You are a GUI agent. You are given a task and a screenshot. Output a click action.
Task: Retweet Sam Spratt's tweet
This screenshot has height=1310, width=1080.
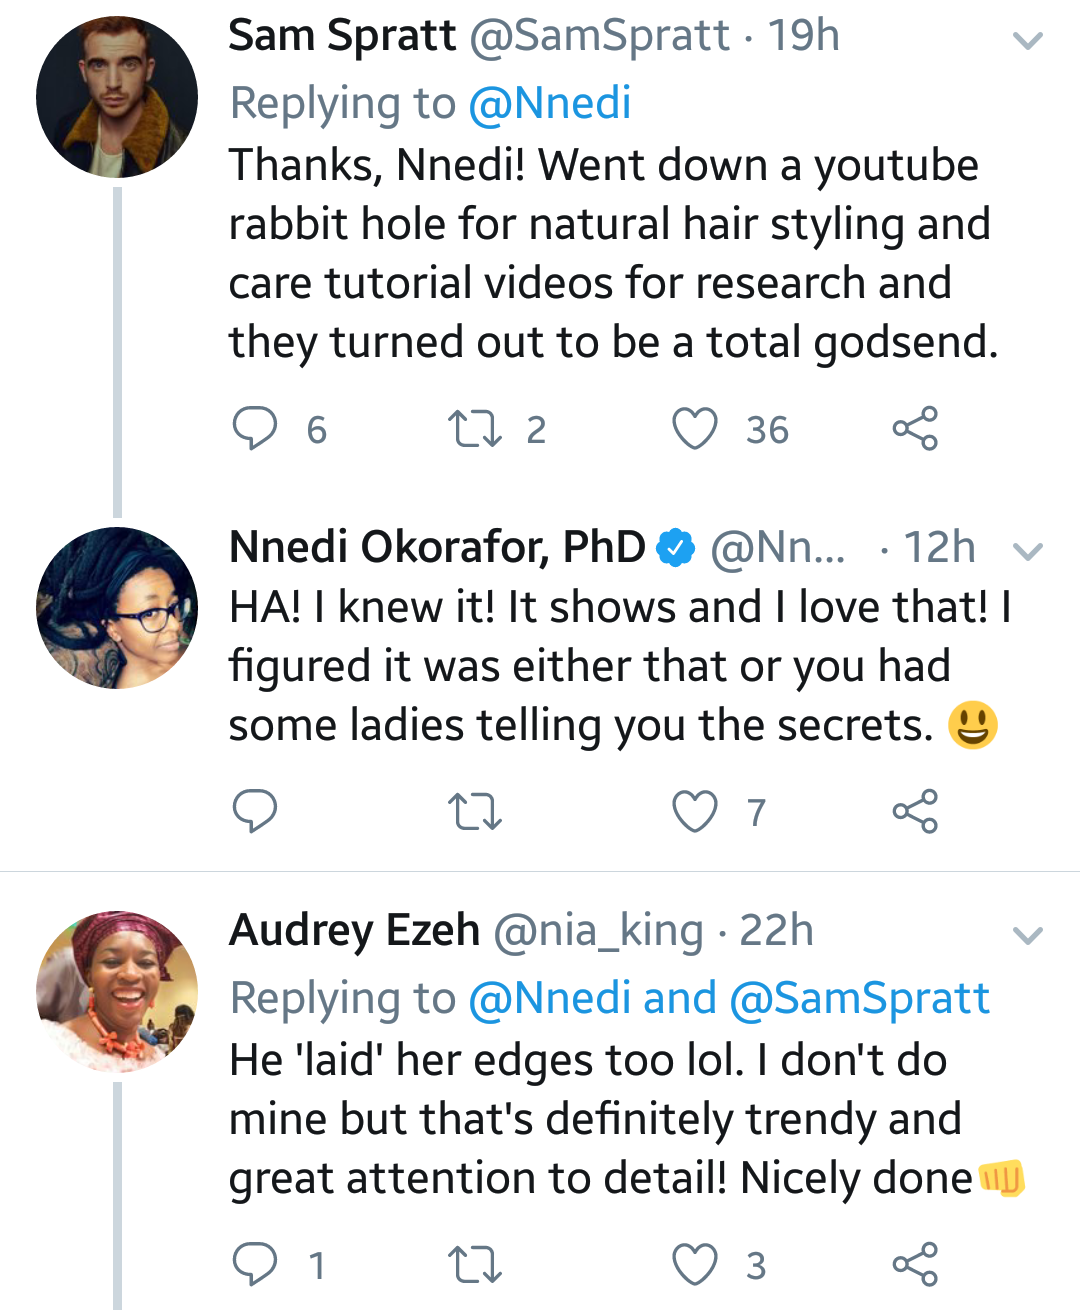click(475, 429)
